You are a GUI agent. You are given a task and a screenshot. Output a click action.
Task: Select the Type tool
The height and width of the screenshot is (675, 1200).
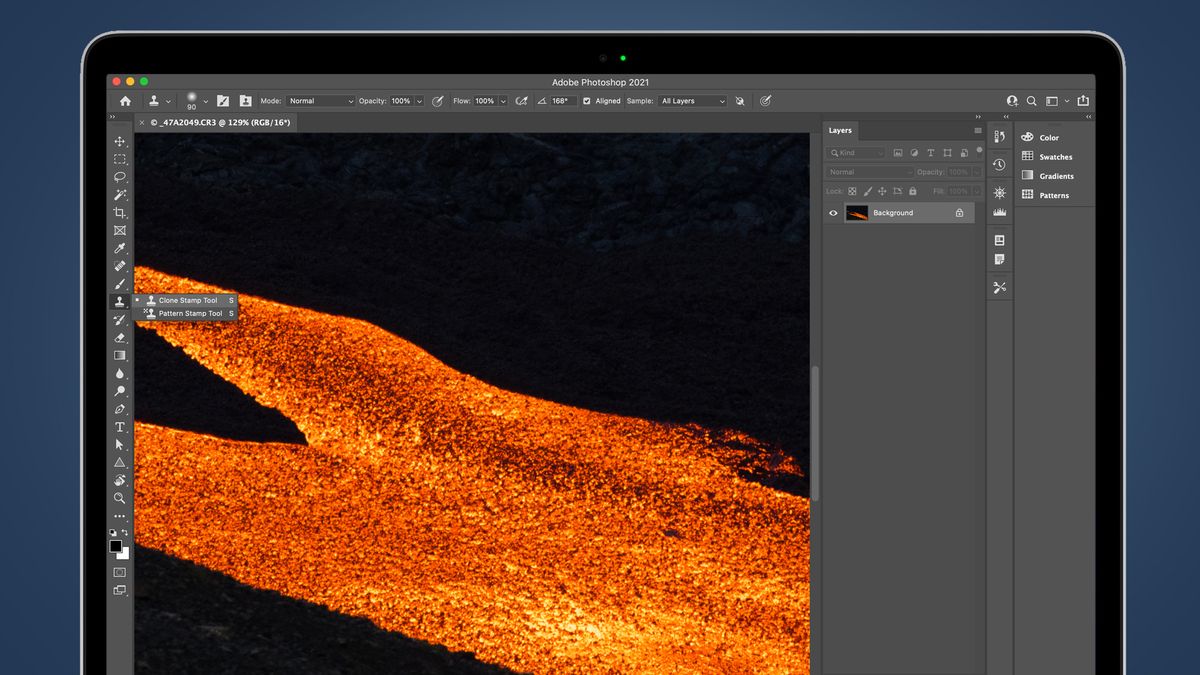(x=120, y=427)
